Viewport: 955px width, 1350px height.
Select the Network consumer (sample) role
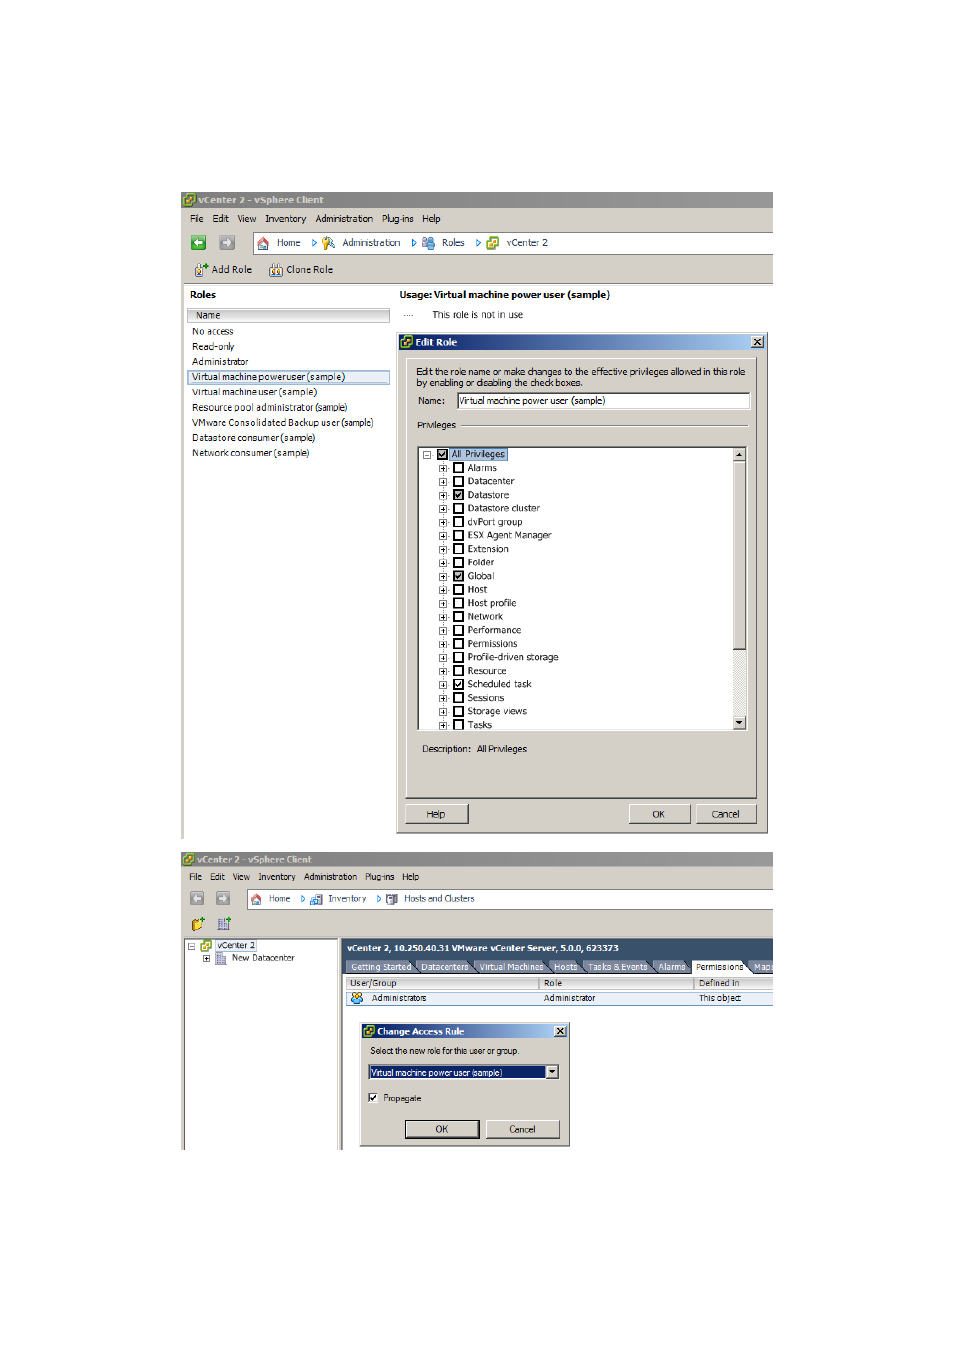click(x=251, y=453)
